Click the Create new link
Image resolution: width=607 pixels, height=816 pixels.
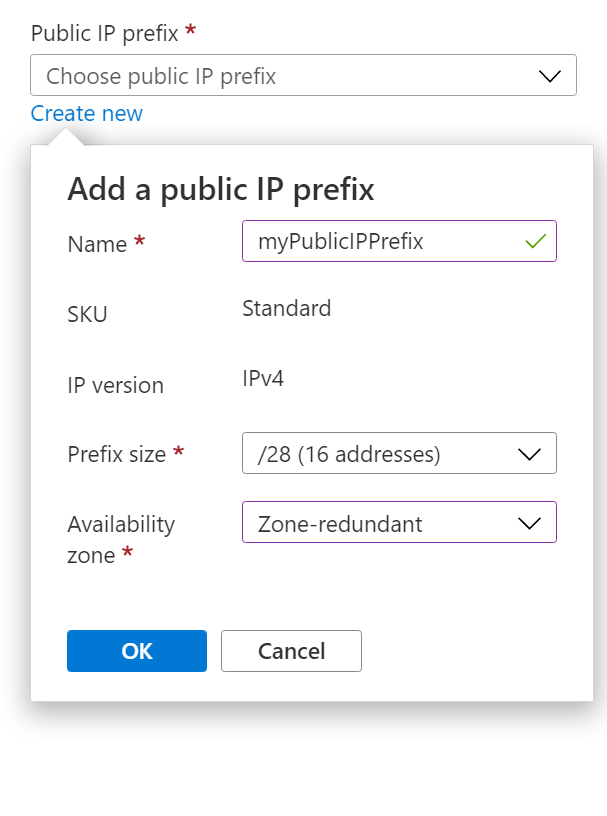[x=86, y=113]
